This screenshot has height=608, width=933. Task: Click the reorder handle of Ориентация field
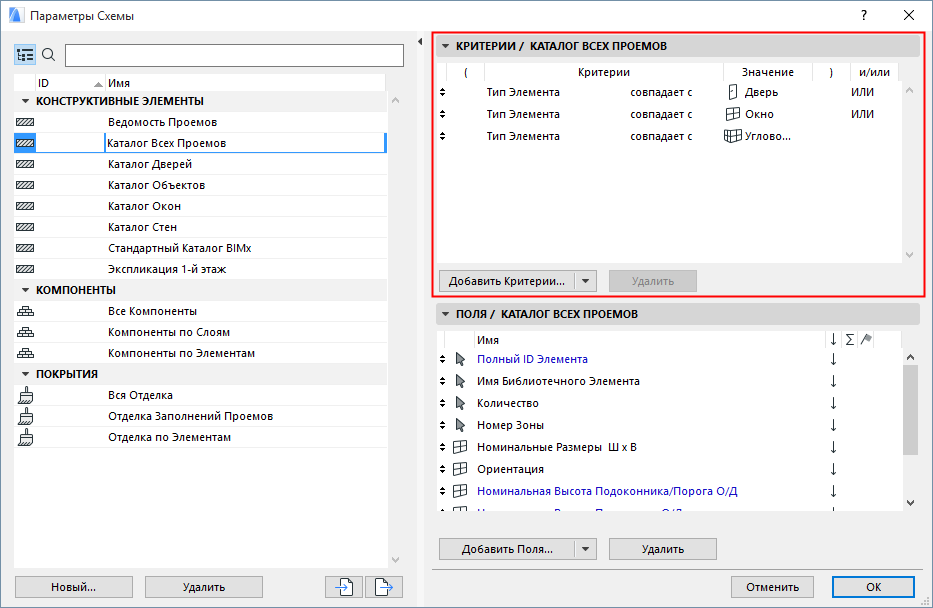[x=442, y=469]
